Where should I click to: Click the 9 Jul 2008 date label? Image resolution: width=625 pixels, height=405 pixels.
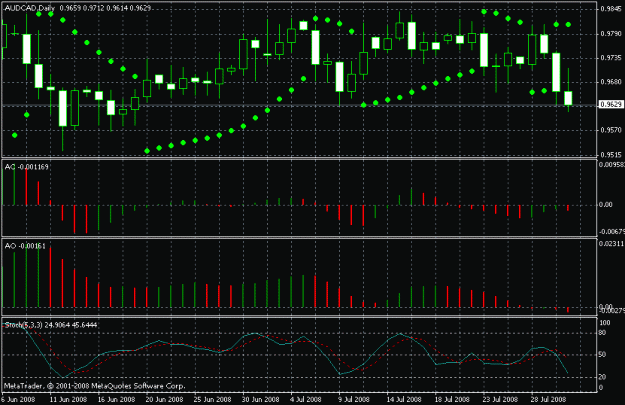coord(354,399)
